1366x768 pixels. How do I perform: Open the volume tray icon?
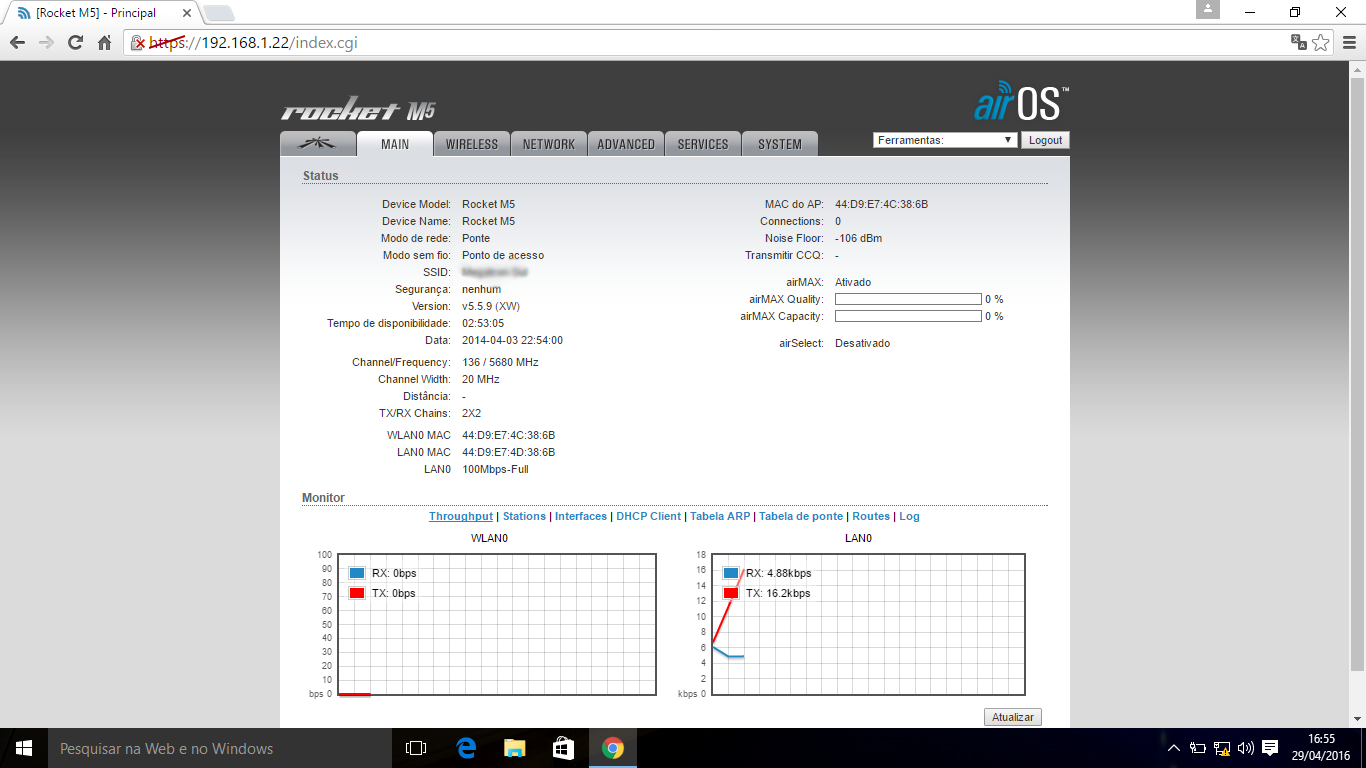click(x=1246, y=748)
